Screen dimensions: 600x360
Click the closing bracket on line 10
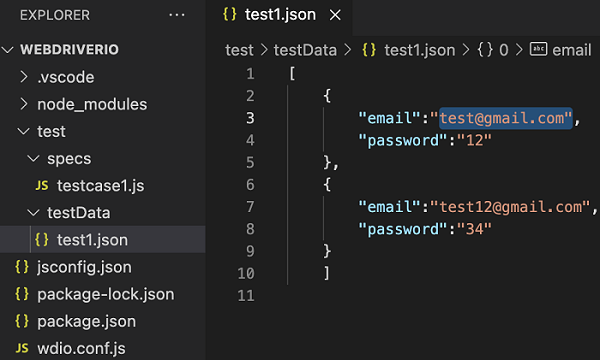tap(326, 273)
